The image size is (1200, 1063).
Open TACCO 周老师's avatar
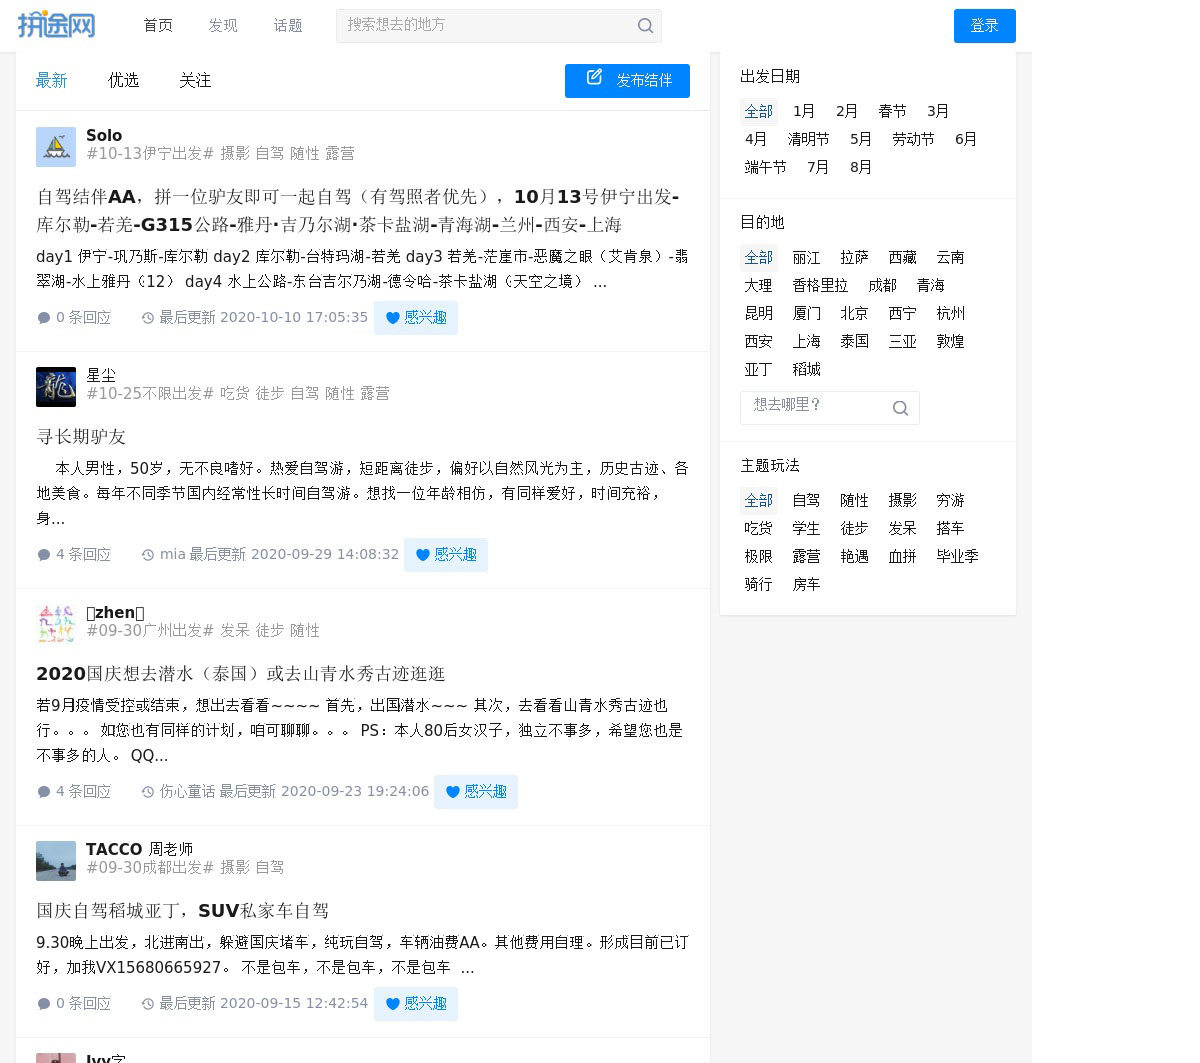[56, 861]
